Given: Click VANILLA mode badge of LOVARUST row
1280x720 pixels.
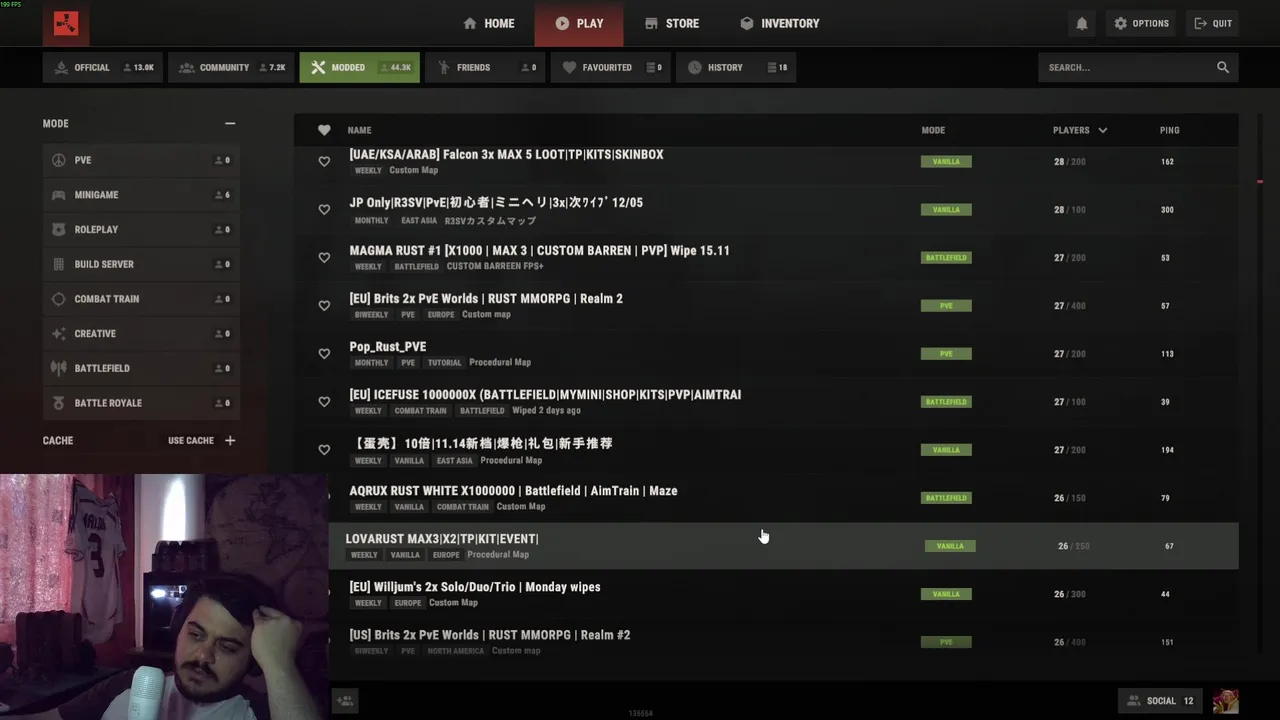Looking at the screenshot, I should coord(950,546).
